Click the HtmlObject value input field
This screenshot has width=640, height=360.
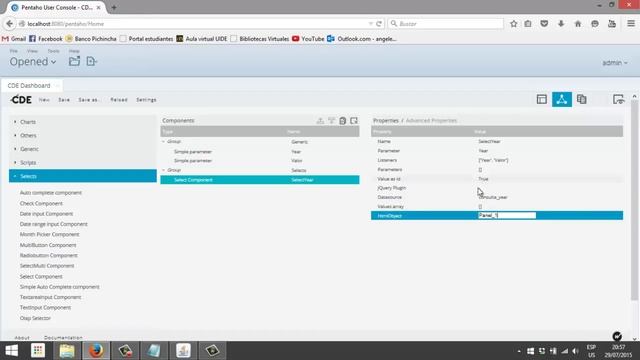(507, 215)
